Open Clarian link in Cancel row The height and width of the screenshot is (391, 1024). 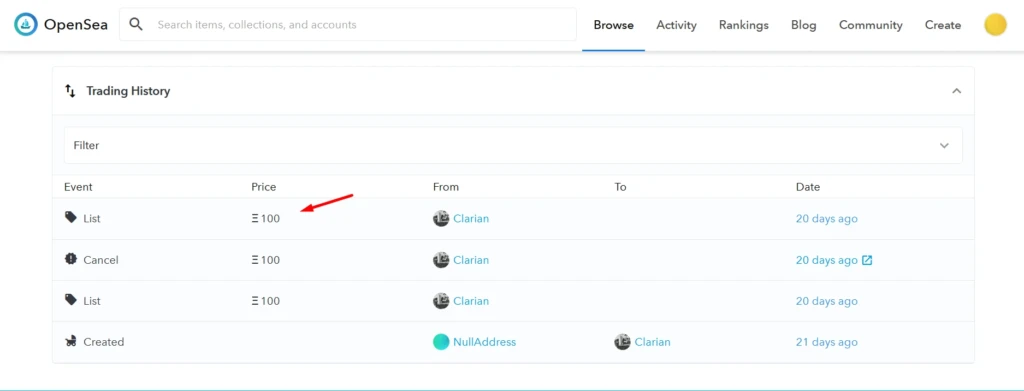pos(471,260)
